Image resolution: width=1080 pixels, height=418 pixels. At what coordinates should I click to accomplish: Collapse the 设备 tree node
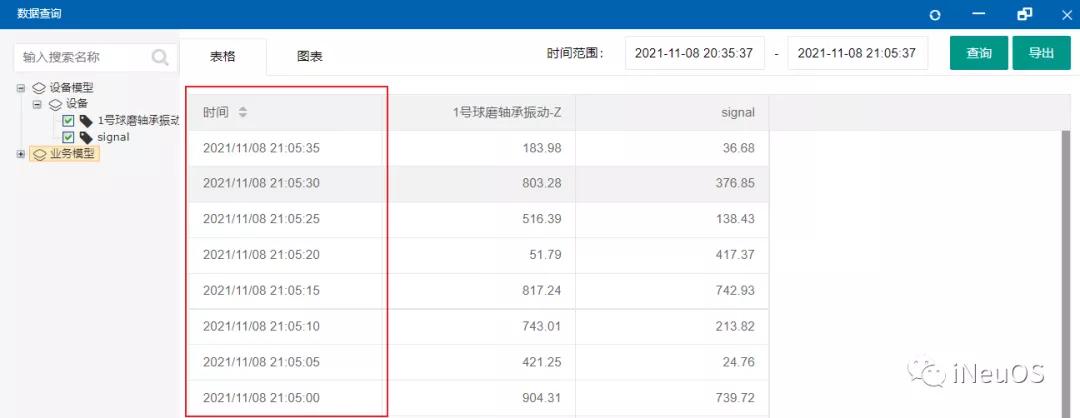coord(37,105)
